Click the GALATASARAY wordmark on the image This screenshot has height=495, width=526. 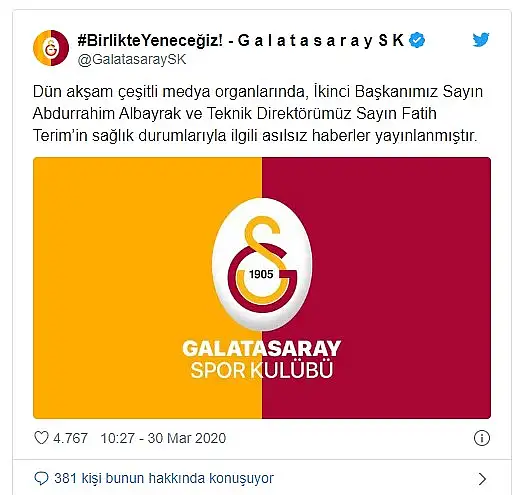tap(262, 348)
